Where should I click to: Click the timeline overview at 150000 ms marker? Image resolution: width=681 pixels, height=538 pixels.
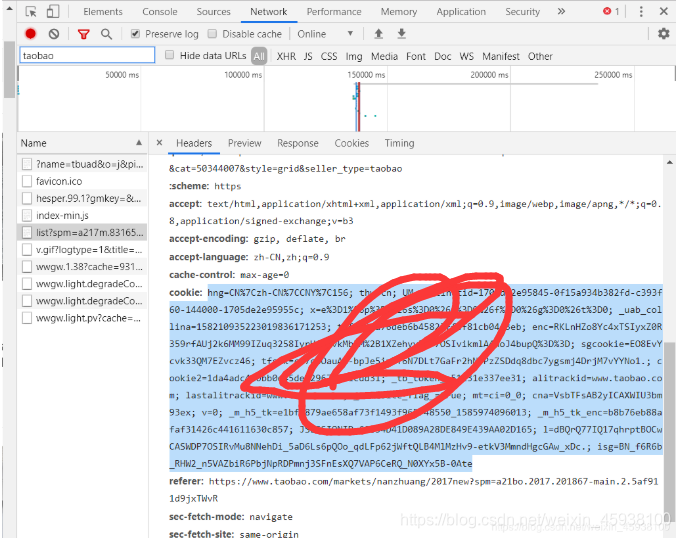tap(366, 75)
